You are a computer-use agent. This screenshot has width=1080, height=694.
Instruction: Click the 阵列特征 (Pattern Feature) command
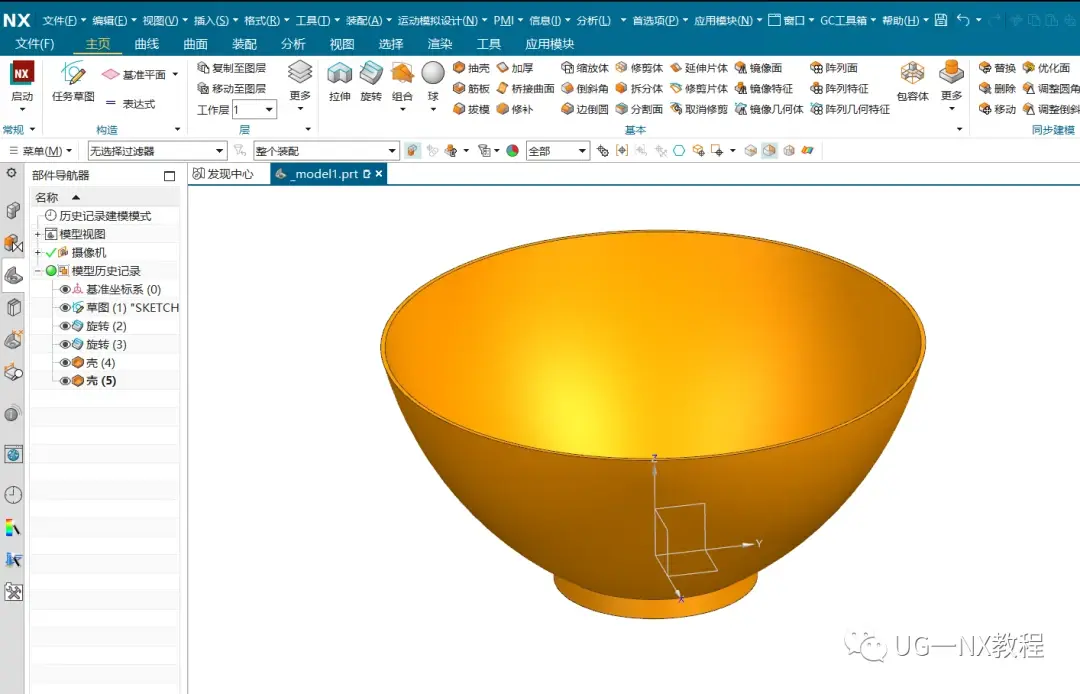(840, 88)
